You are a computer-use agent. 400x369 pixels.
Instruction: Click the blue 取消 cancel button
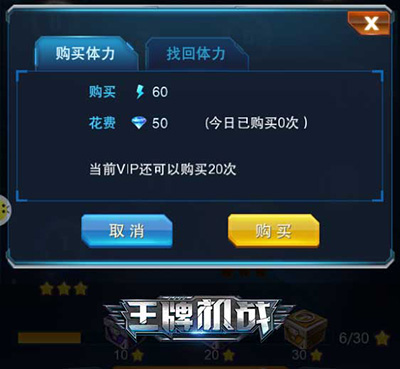pos(127,231)
